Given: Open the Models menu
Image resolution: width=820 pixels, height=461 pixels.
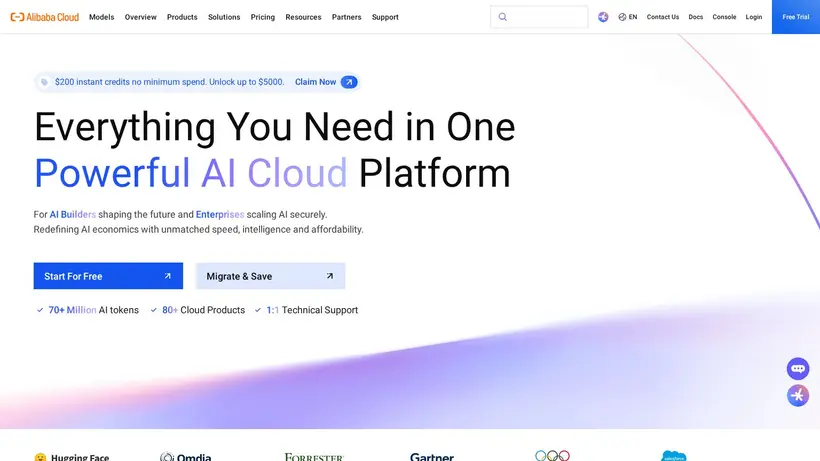Looking at the screenshot, I should tap(101, 17).
